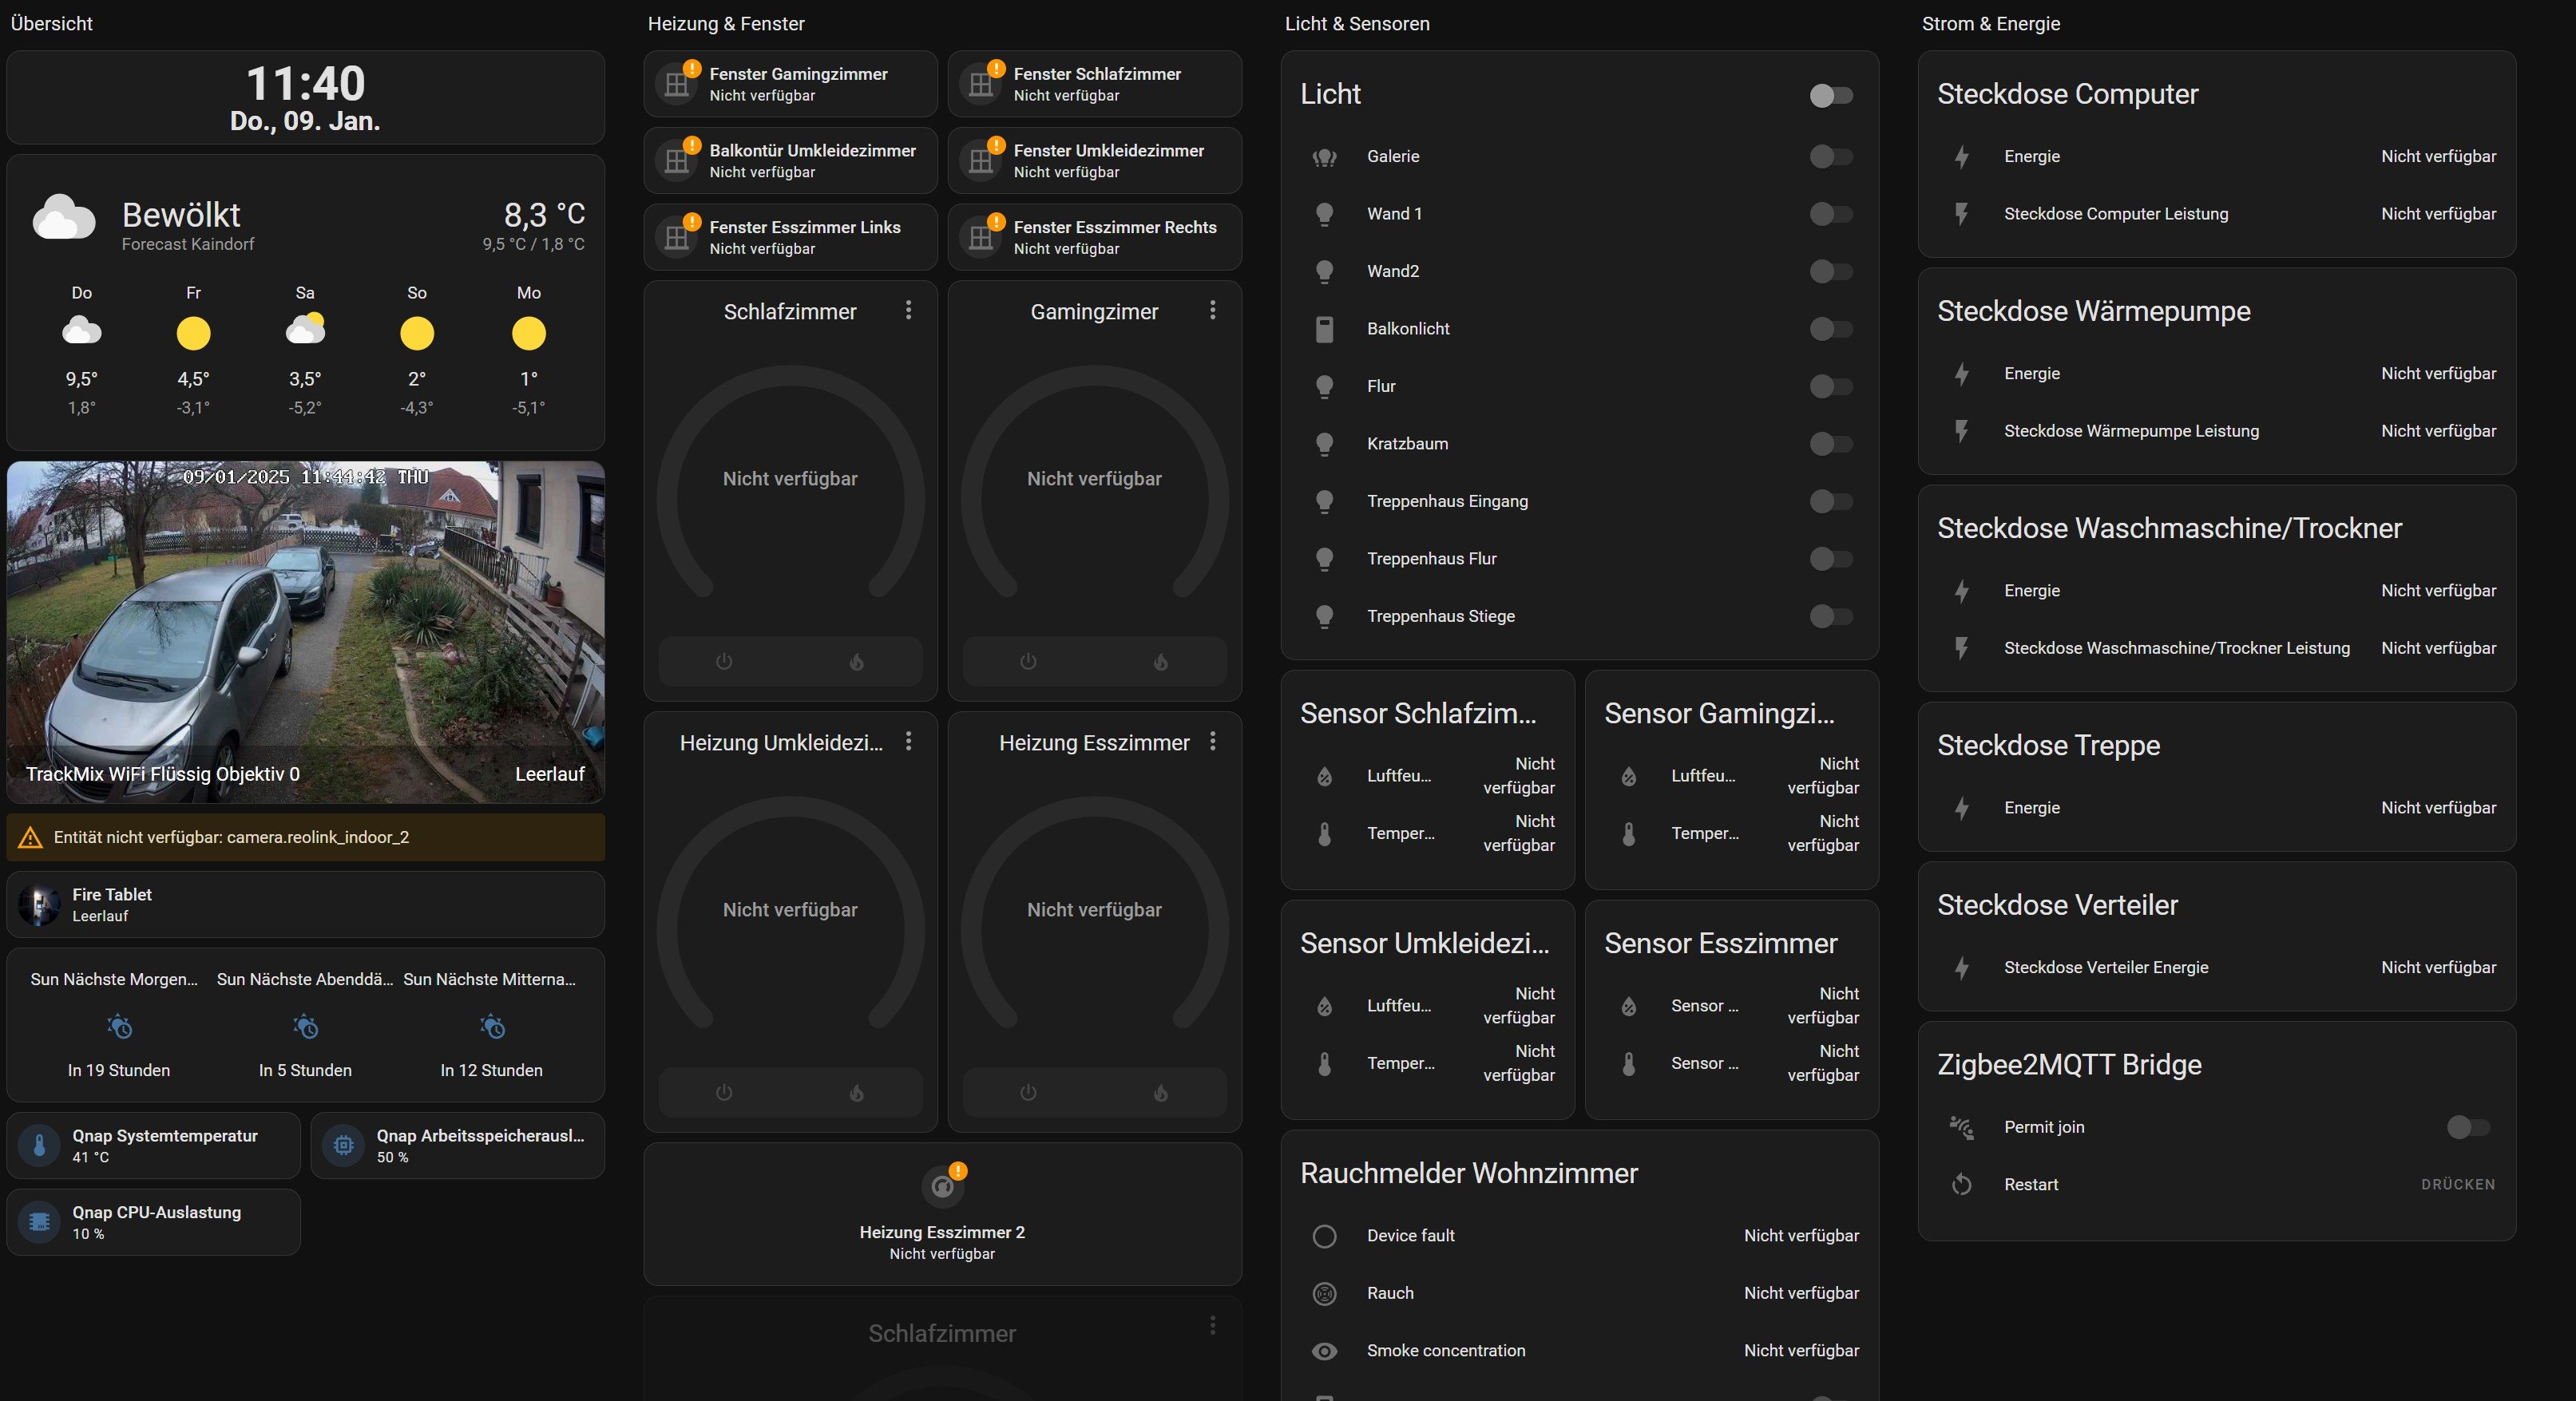Viewport: 2576px width, 1401px height.
Task: Click the humidity icon in Sensor Schlafzimmer
Action: tap(1324, 777)
